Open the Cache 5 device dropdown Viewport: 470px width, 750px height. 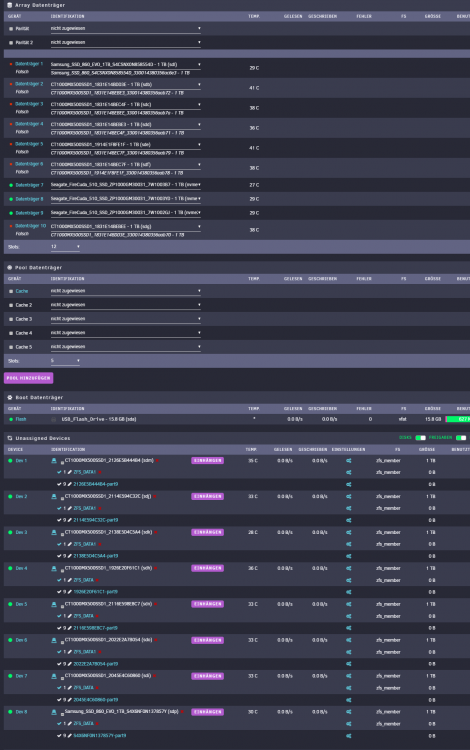(x=125, y=347)
